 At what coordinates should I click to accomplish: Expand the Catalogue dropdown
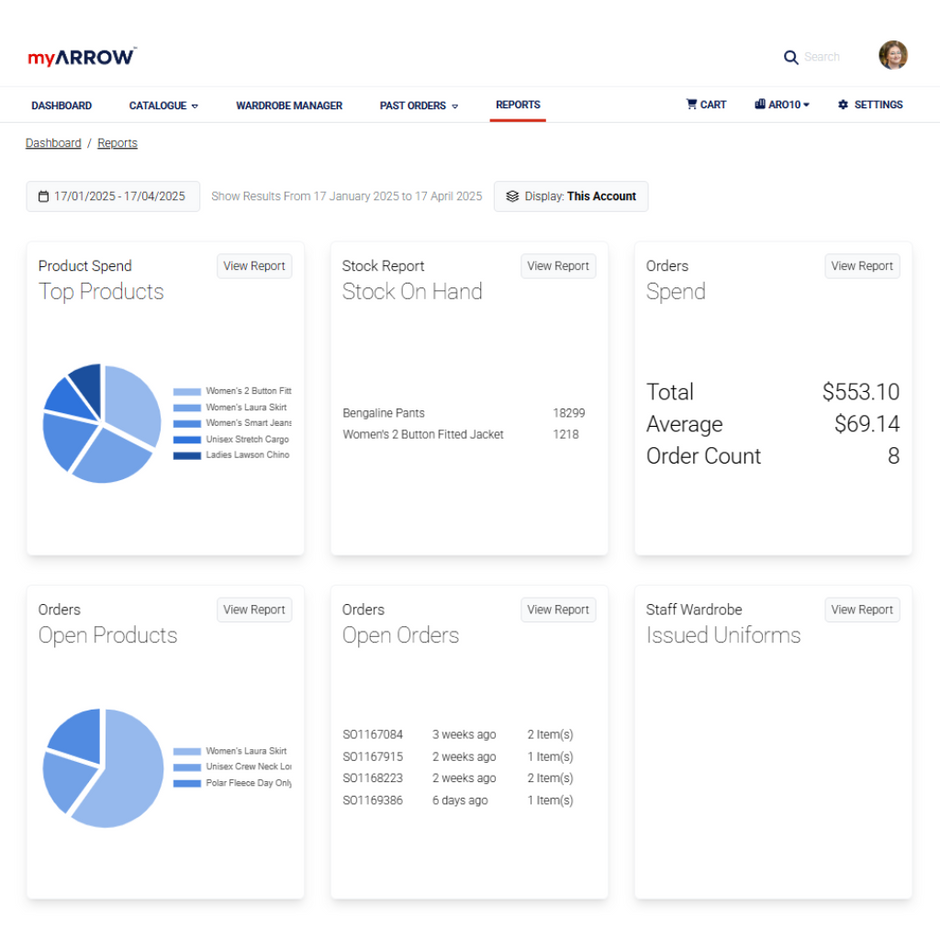[x=163, y=105]
